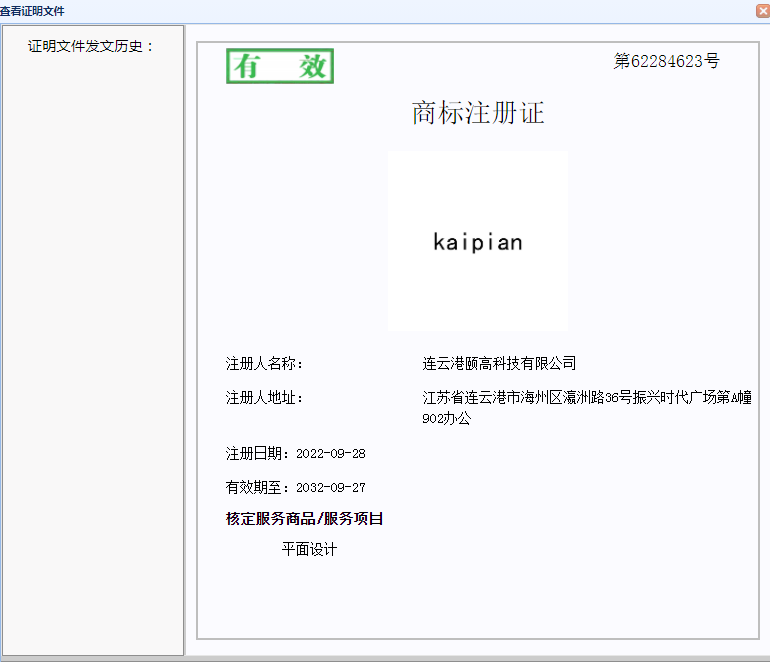Select the certificate number 第62284623号
Image resolution: width=770 pixels, height=662 pixels.
pyautogui.click(x=666, y=61)
